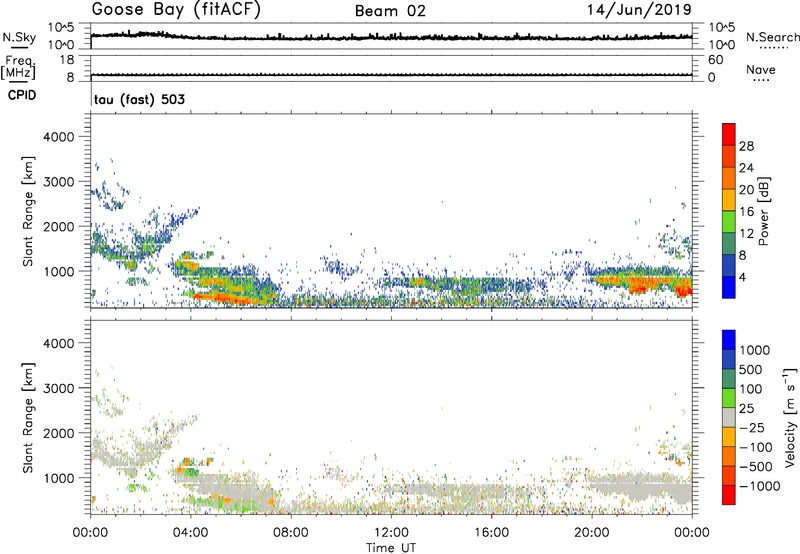The height and width of the screenshot is (554, 800).
Task: Click the "tau (fast) 503" mode text
Action: coord(139,99)
